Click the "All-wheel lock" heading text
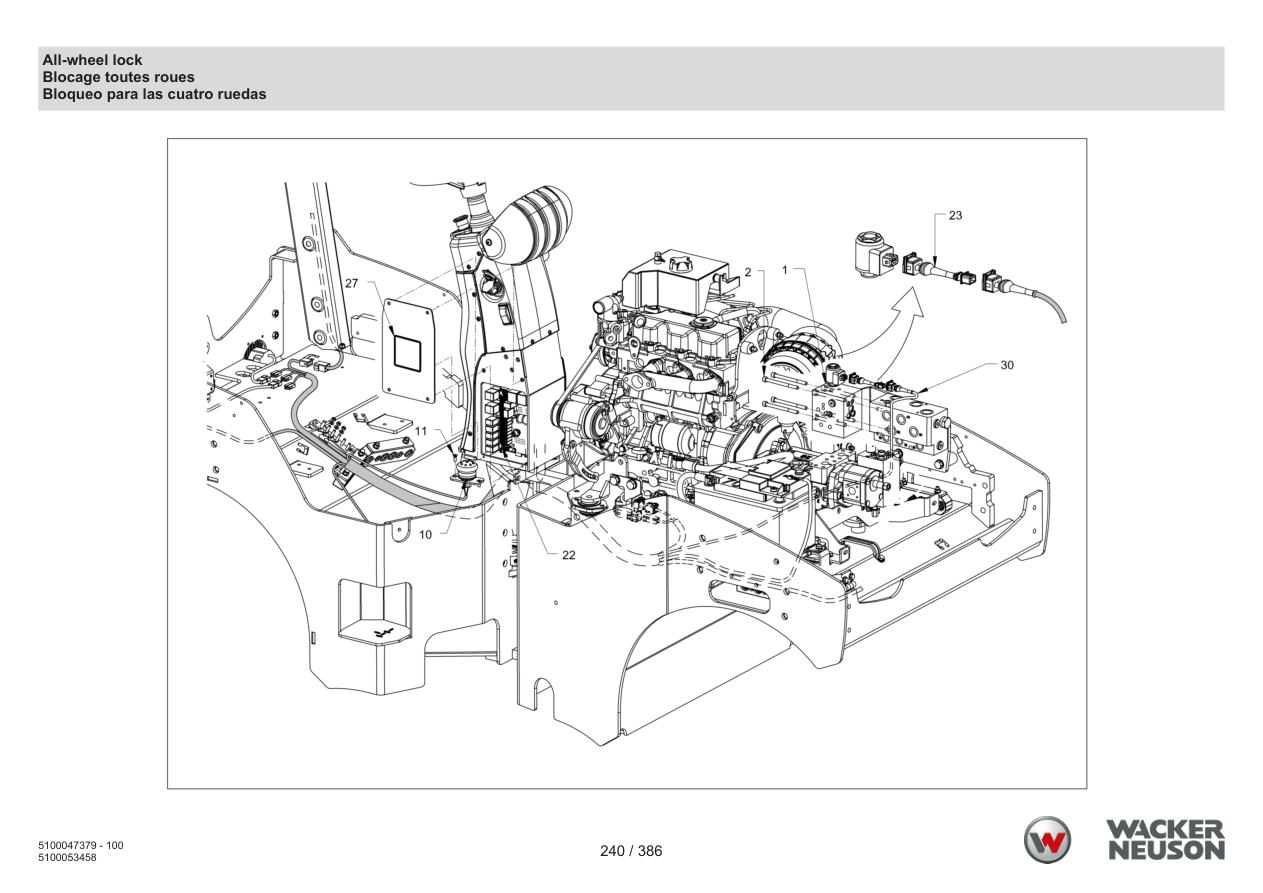Screen dimensions: 1263x893 92,61
